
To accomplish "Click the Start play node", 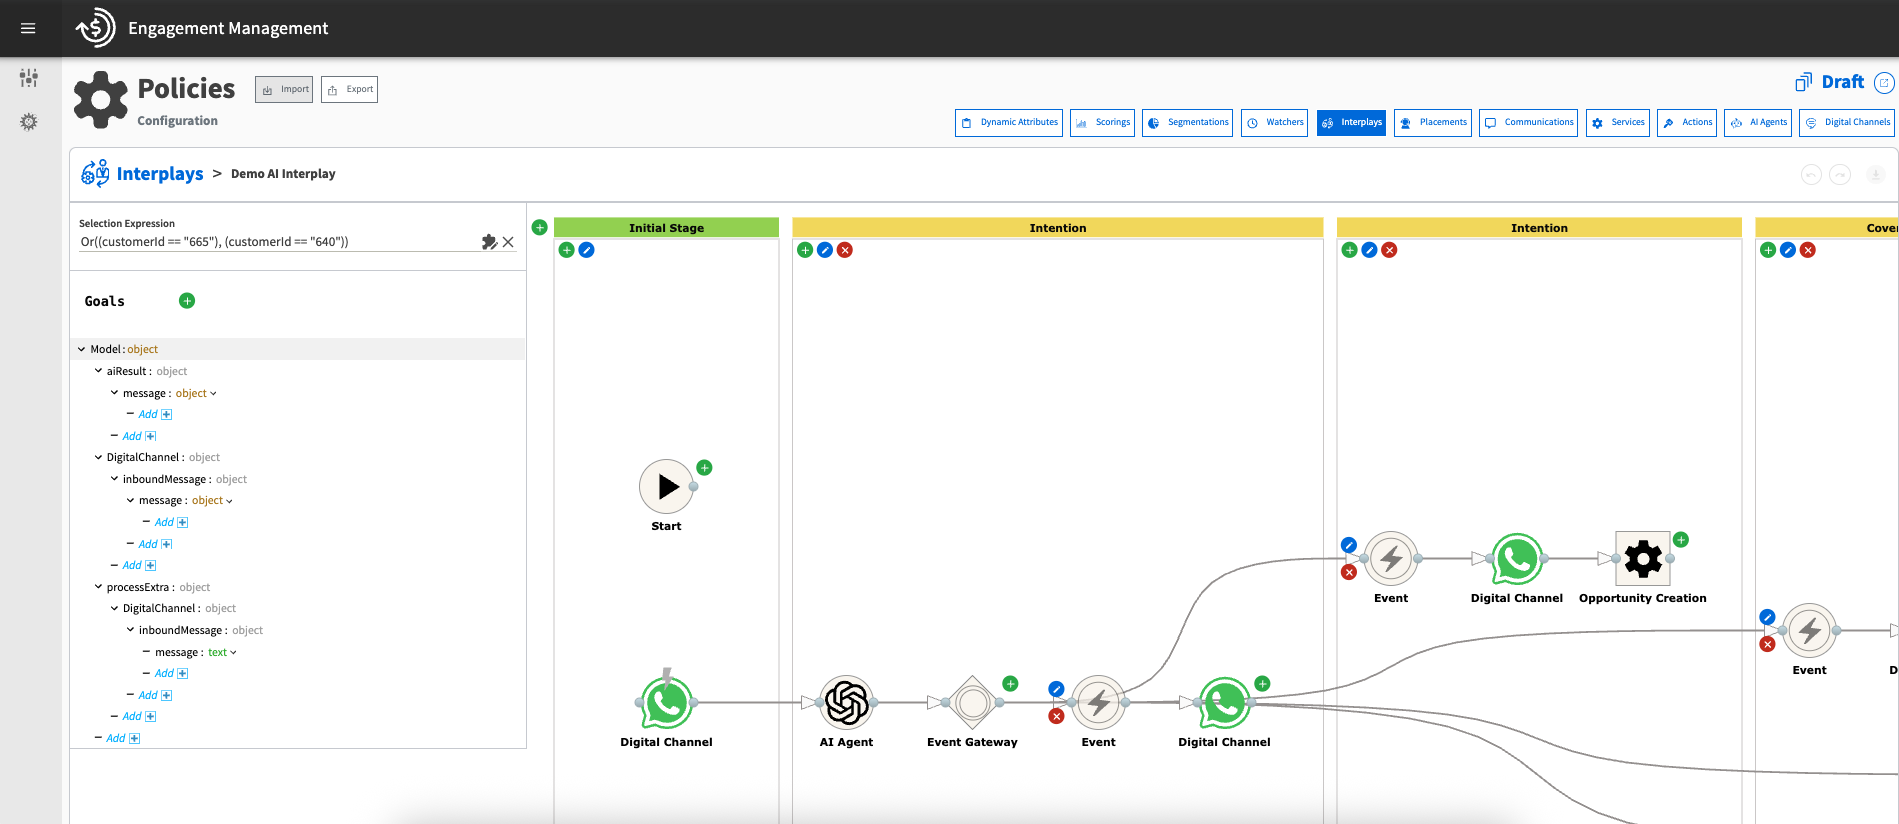I will (x=666, y=487).
